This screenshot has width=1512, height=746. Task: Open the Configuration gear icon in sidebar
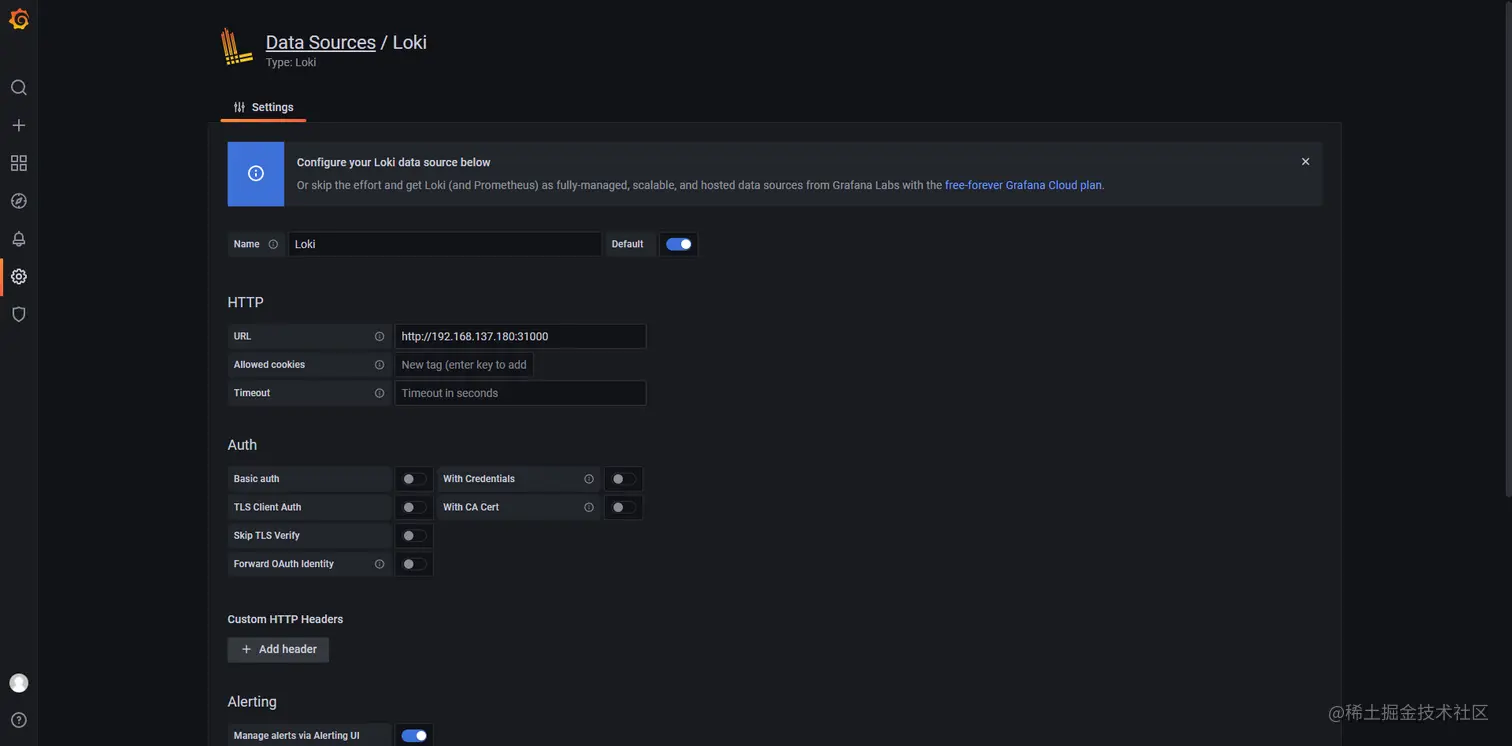click(18, 277)
